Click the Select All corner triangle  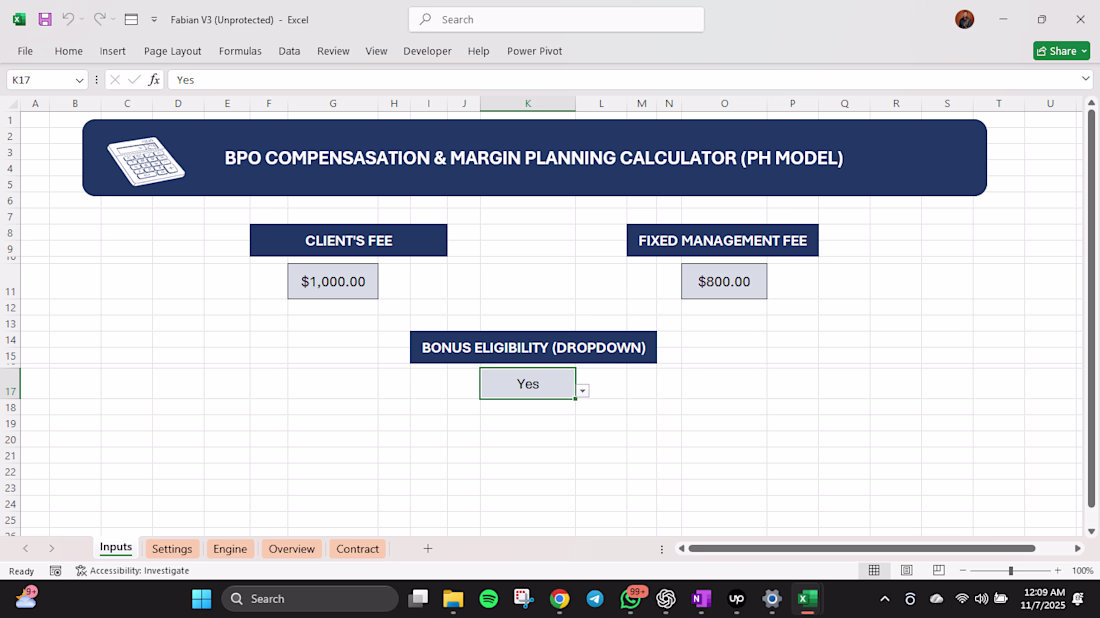(12, 104)
